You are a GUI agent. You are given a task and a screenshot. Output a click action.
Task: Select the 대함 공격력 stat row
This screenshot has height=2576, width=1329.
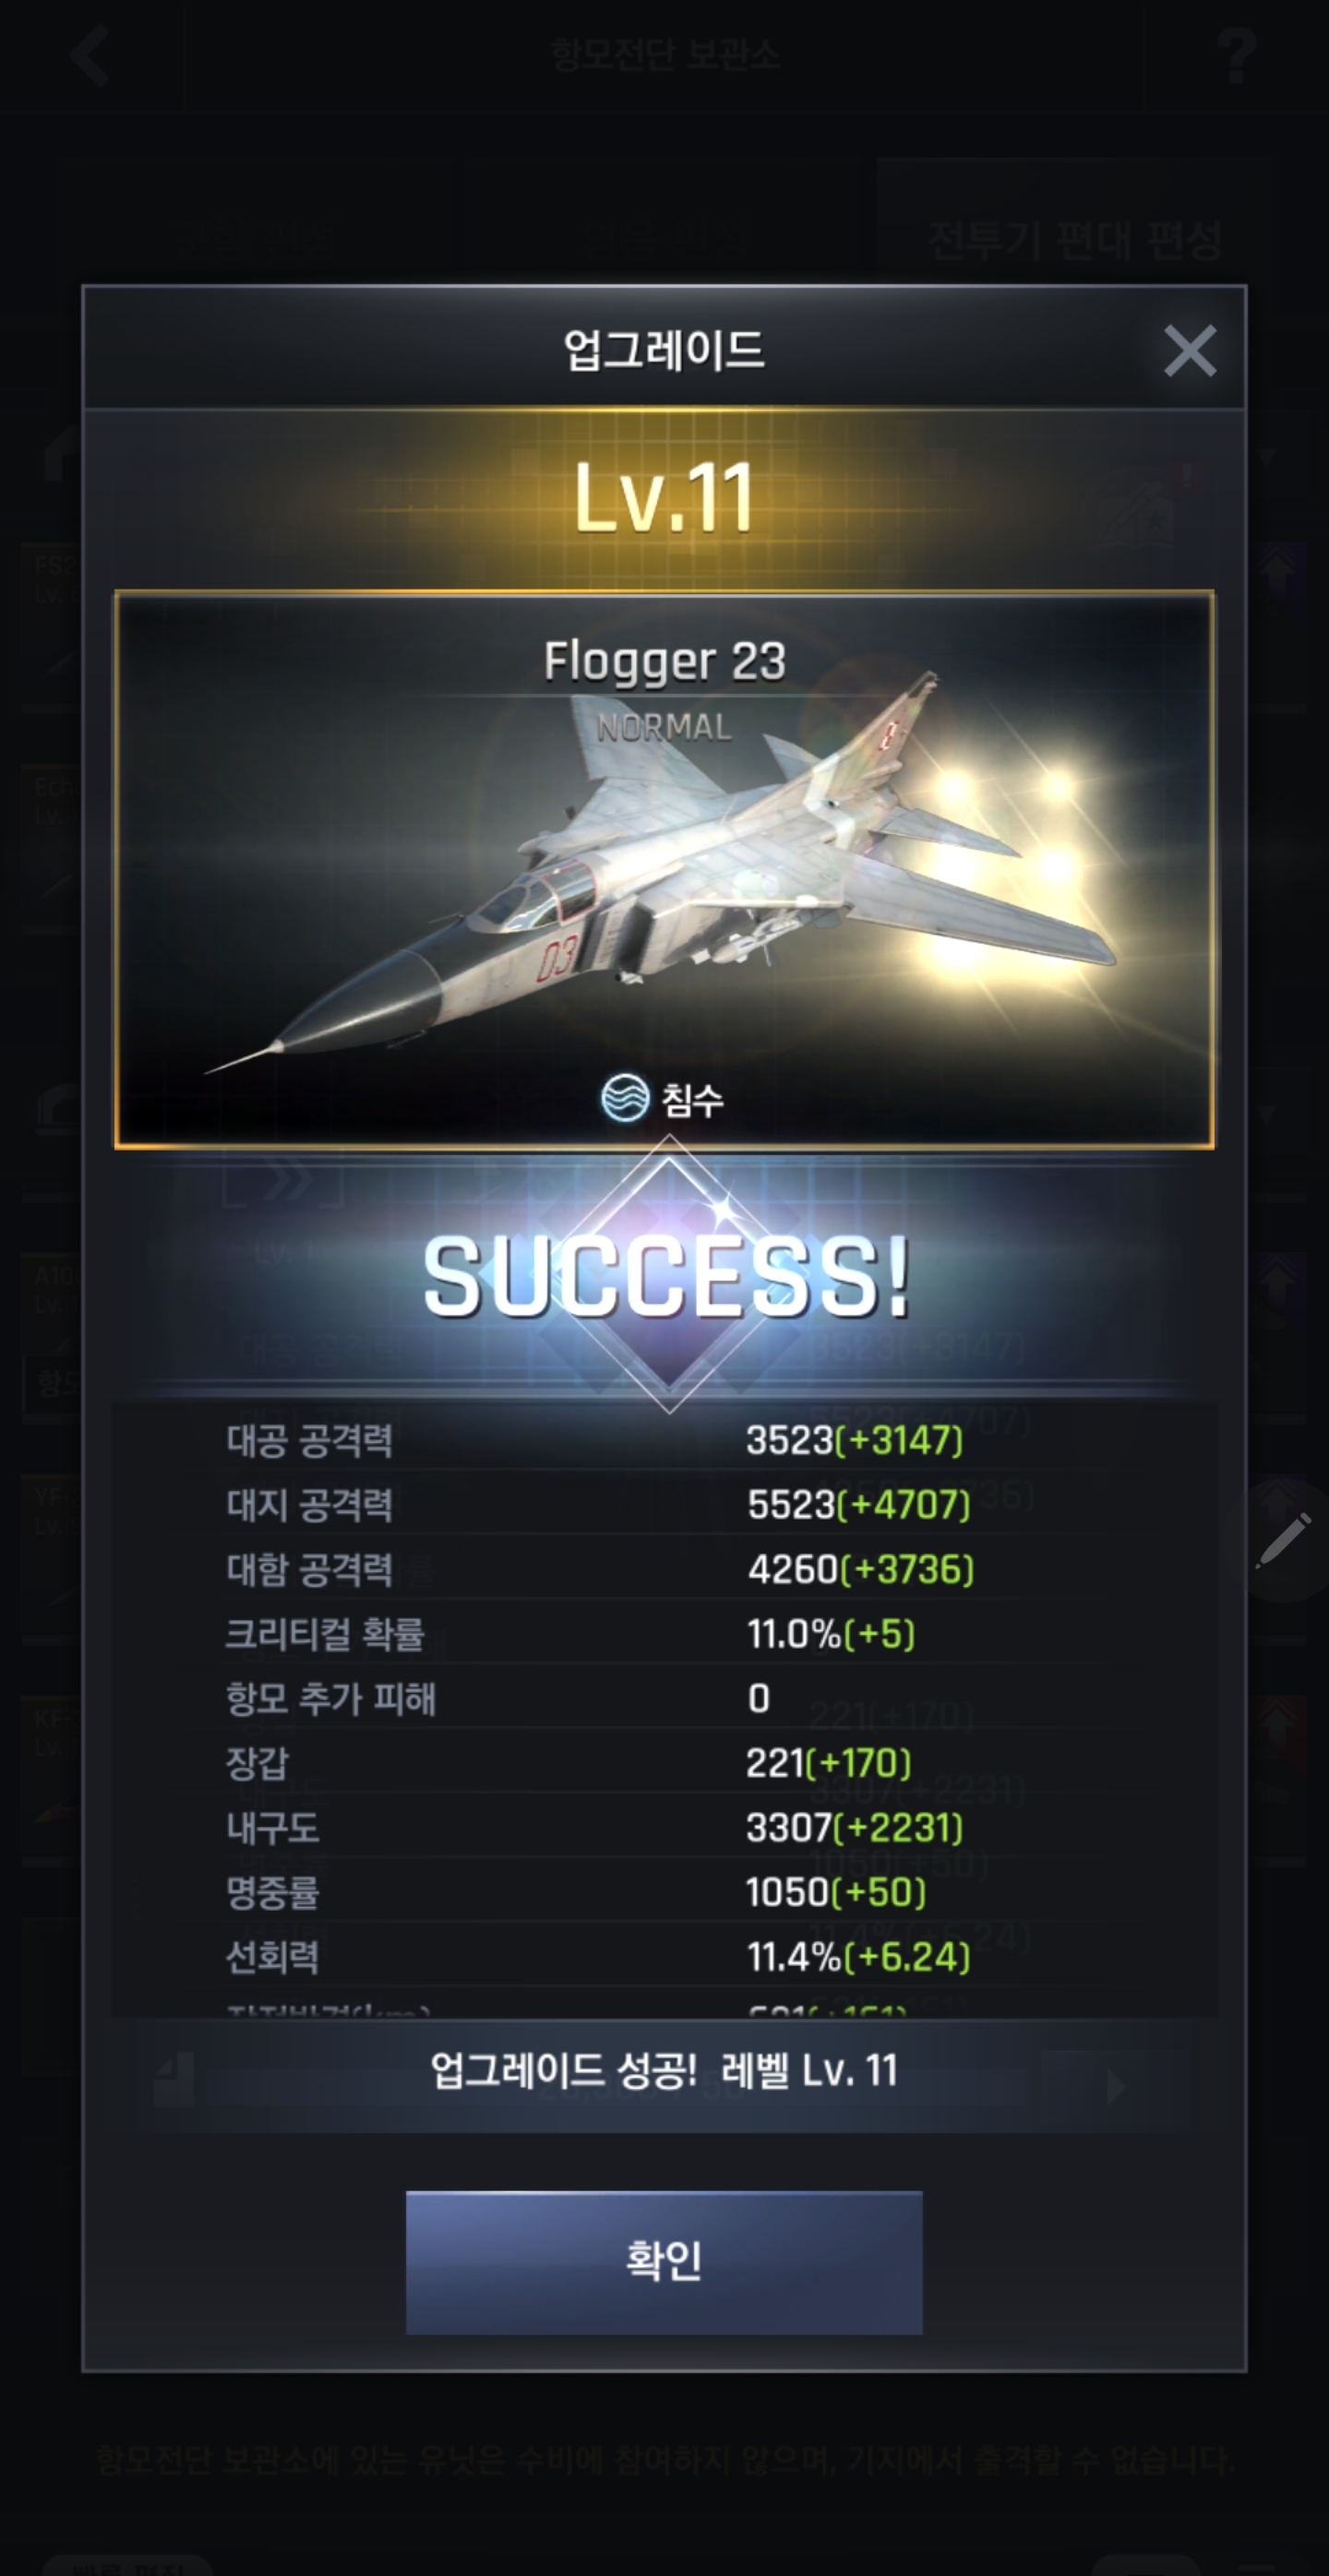[x=664, y=1569]
